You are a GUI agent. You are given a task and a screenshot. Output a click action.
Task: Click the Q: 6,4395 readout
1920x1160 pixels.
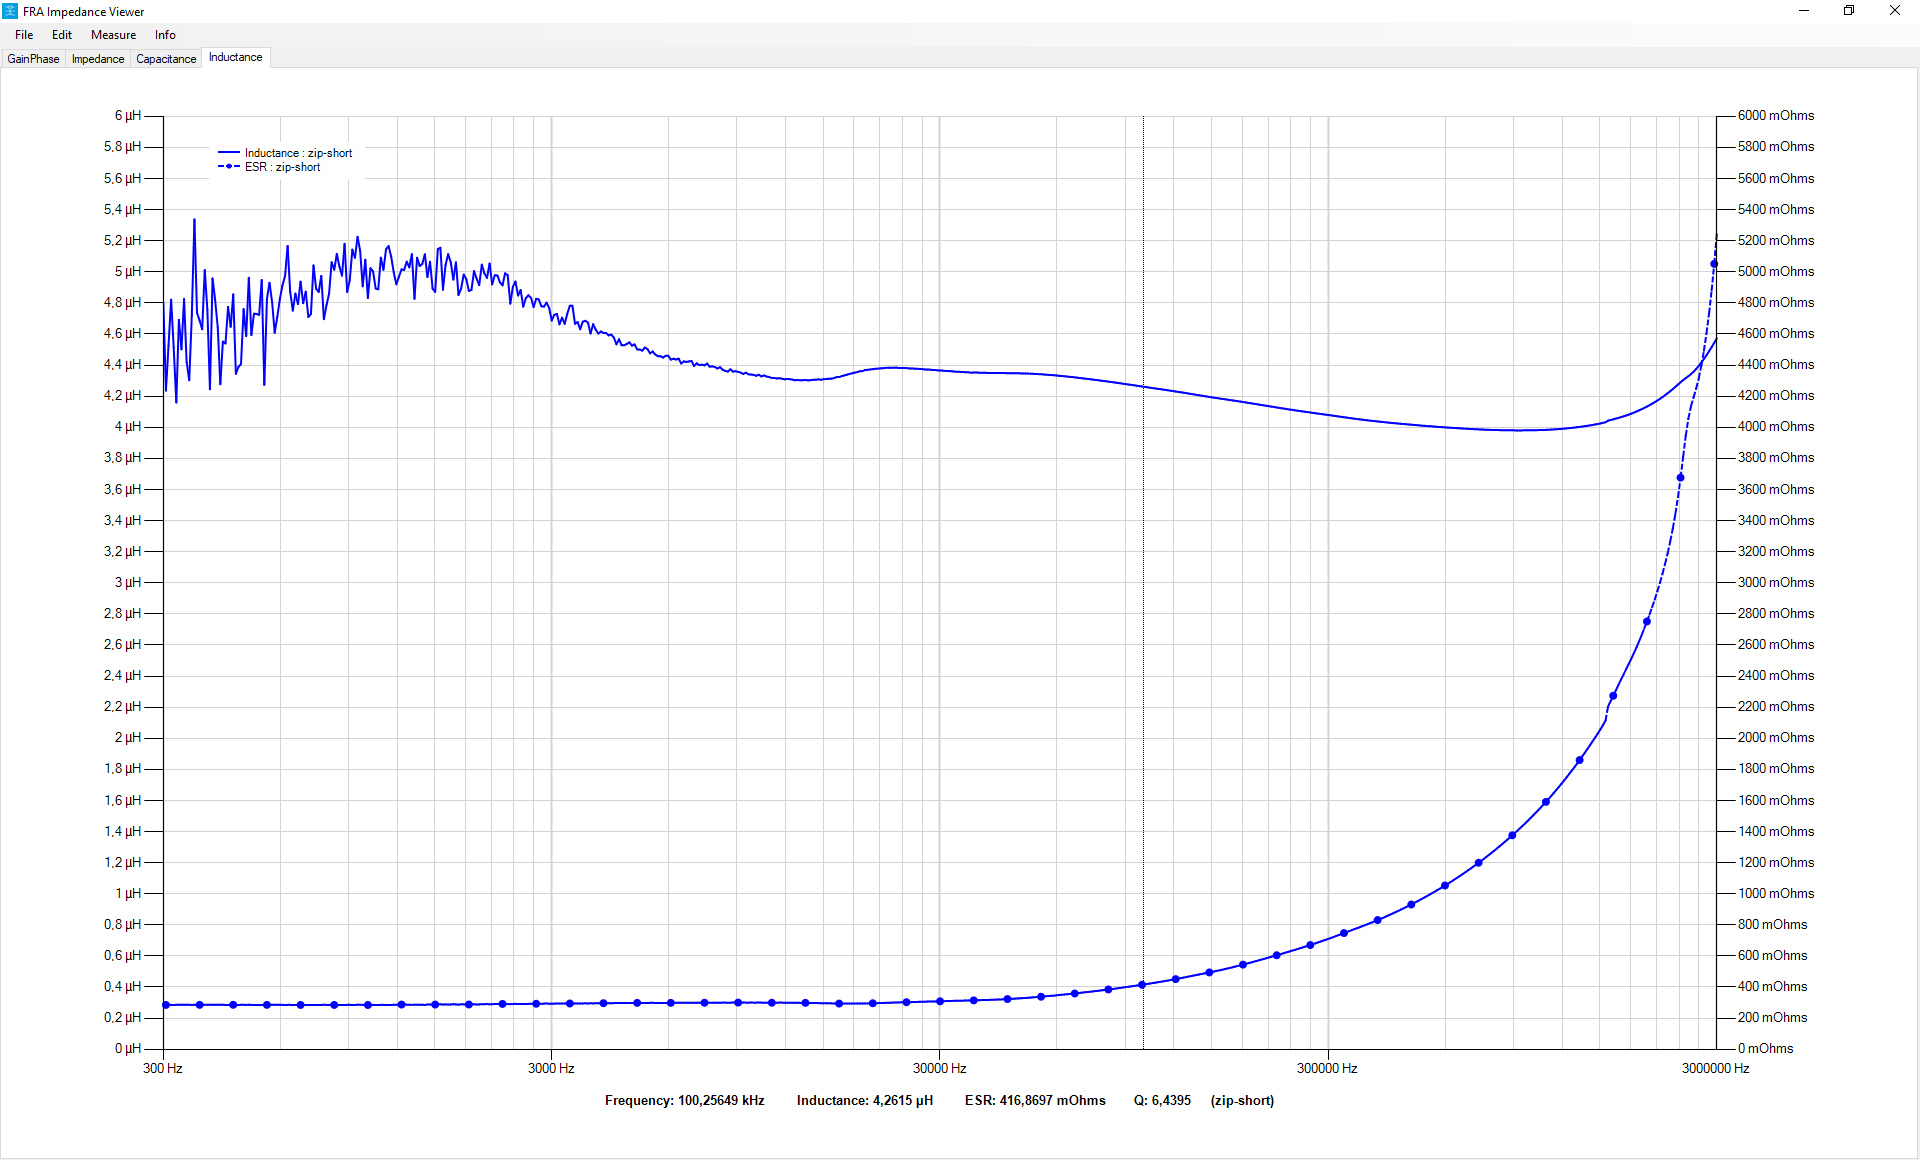[1162, 1100]
